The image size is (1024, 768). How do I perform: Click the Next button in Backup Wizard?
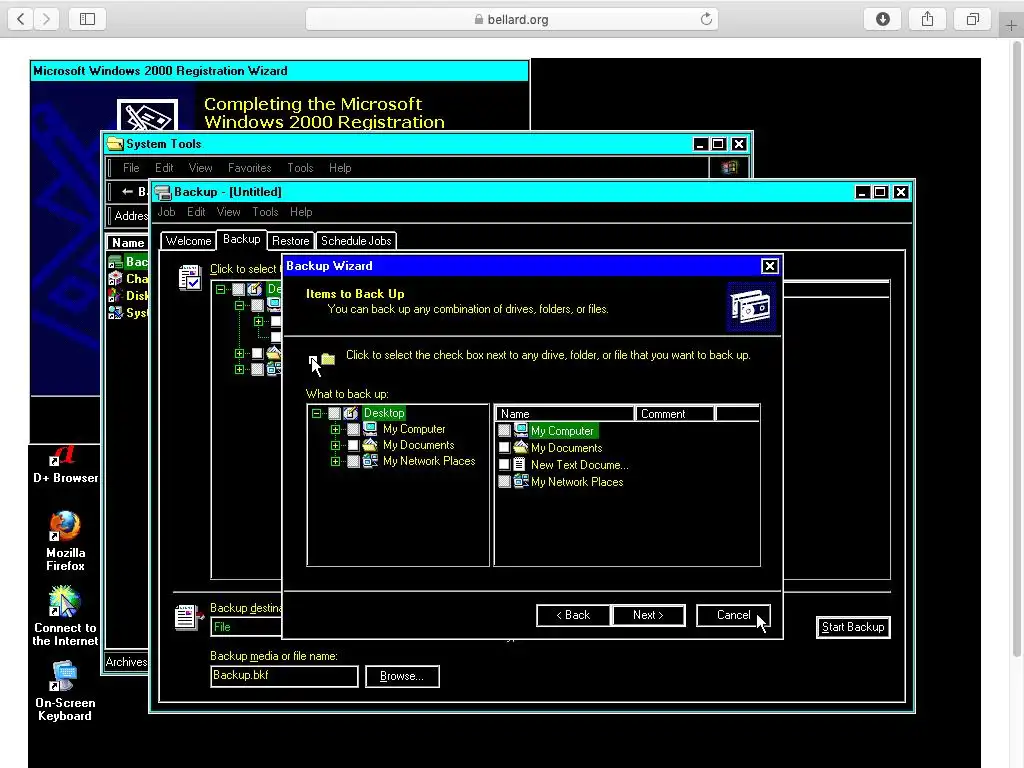(x=648, y=615)
